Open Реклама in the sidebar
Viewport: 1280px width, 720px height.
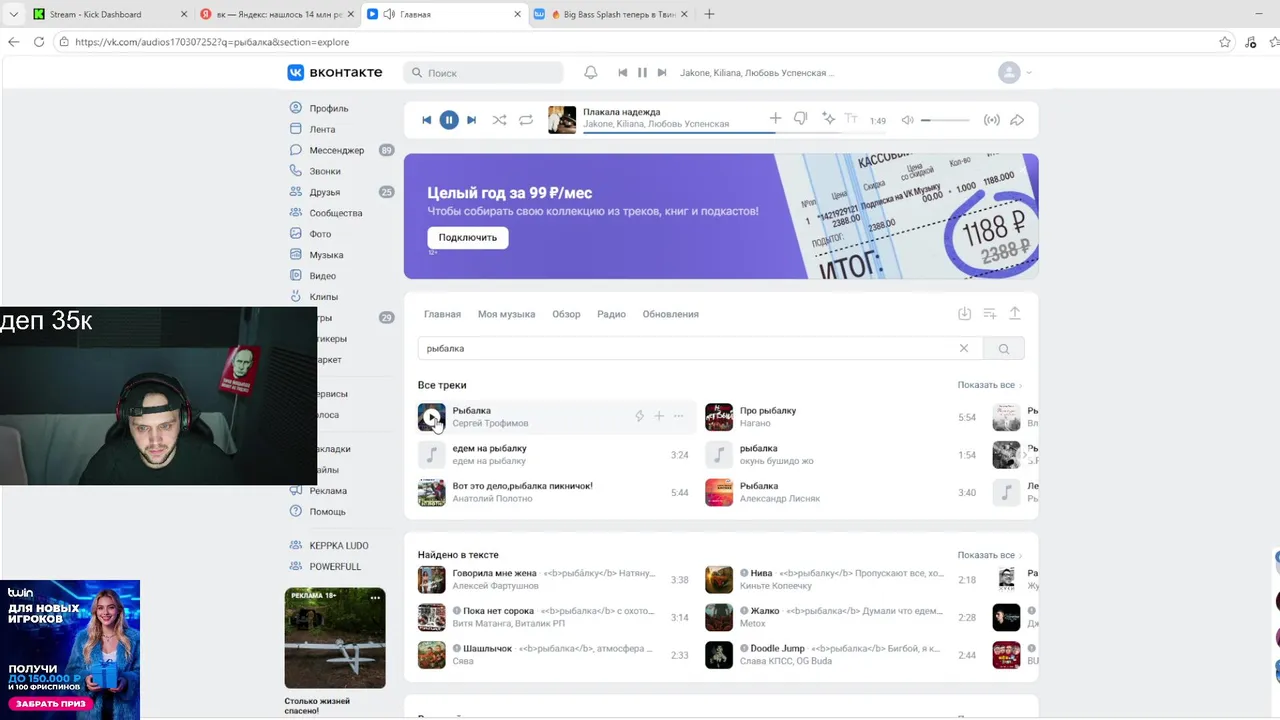tap(328, 491)
